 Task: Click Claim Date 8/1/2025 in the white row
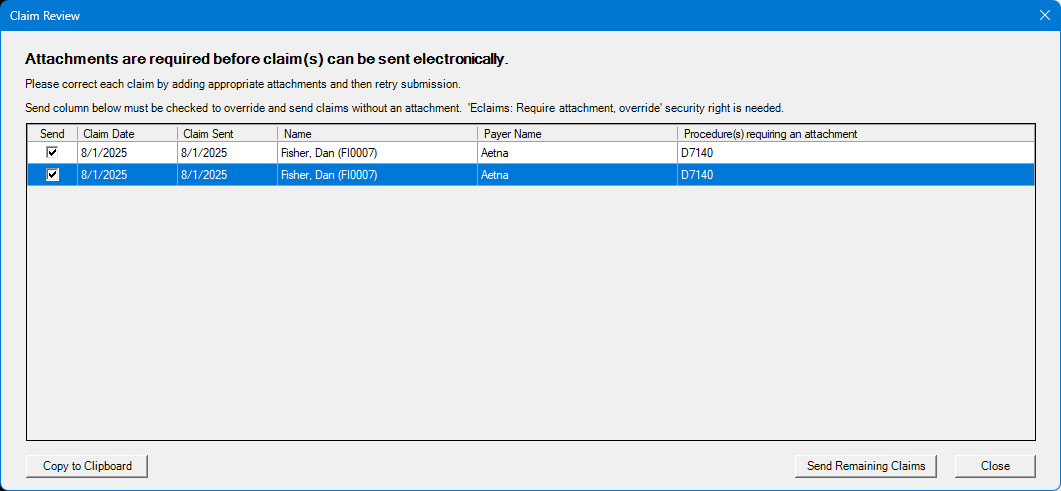pyautogui.click(x=104, y=153)
